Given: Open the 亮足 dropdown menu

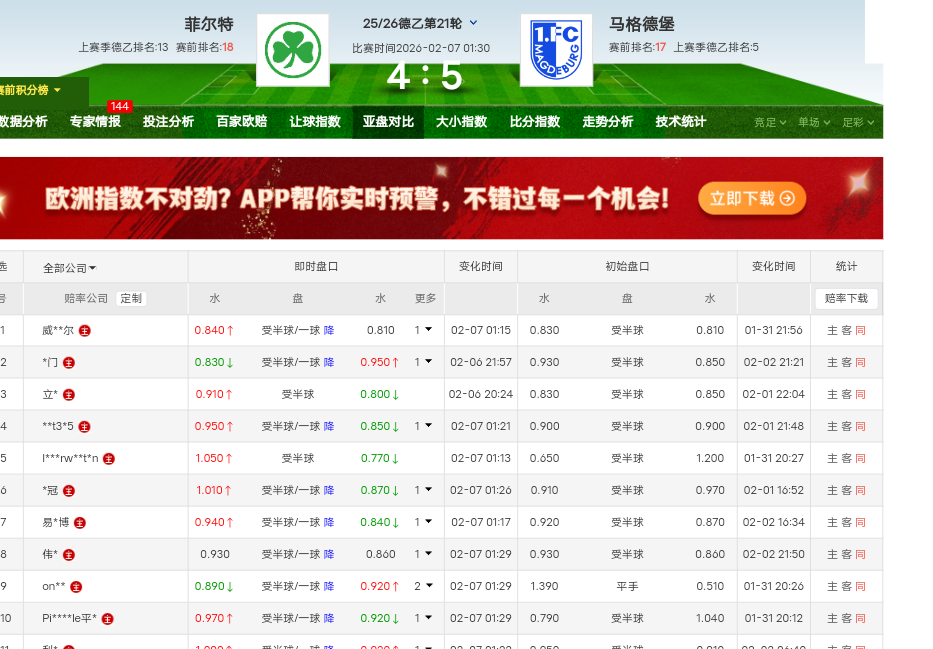Looking at the screenshot, I should point(770,122).
